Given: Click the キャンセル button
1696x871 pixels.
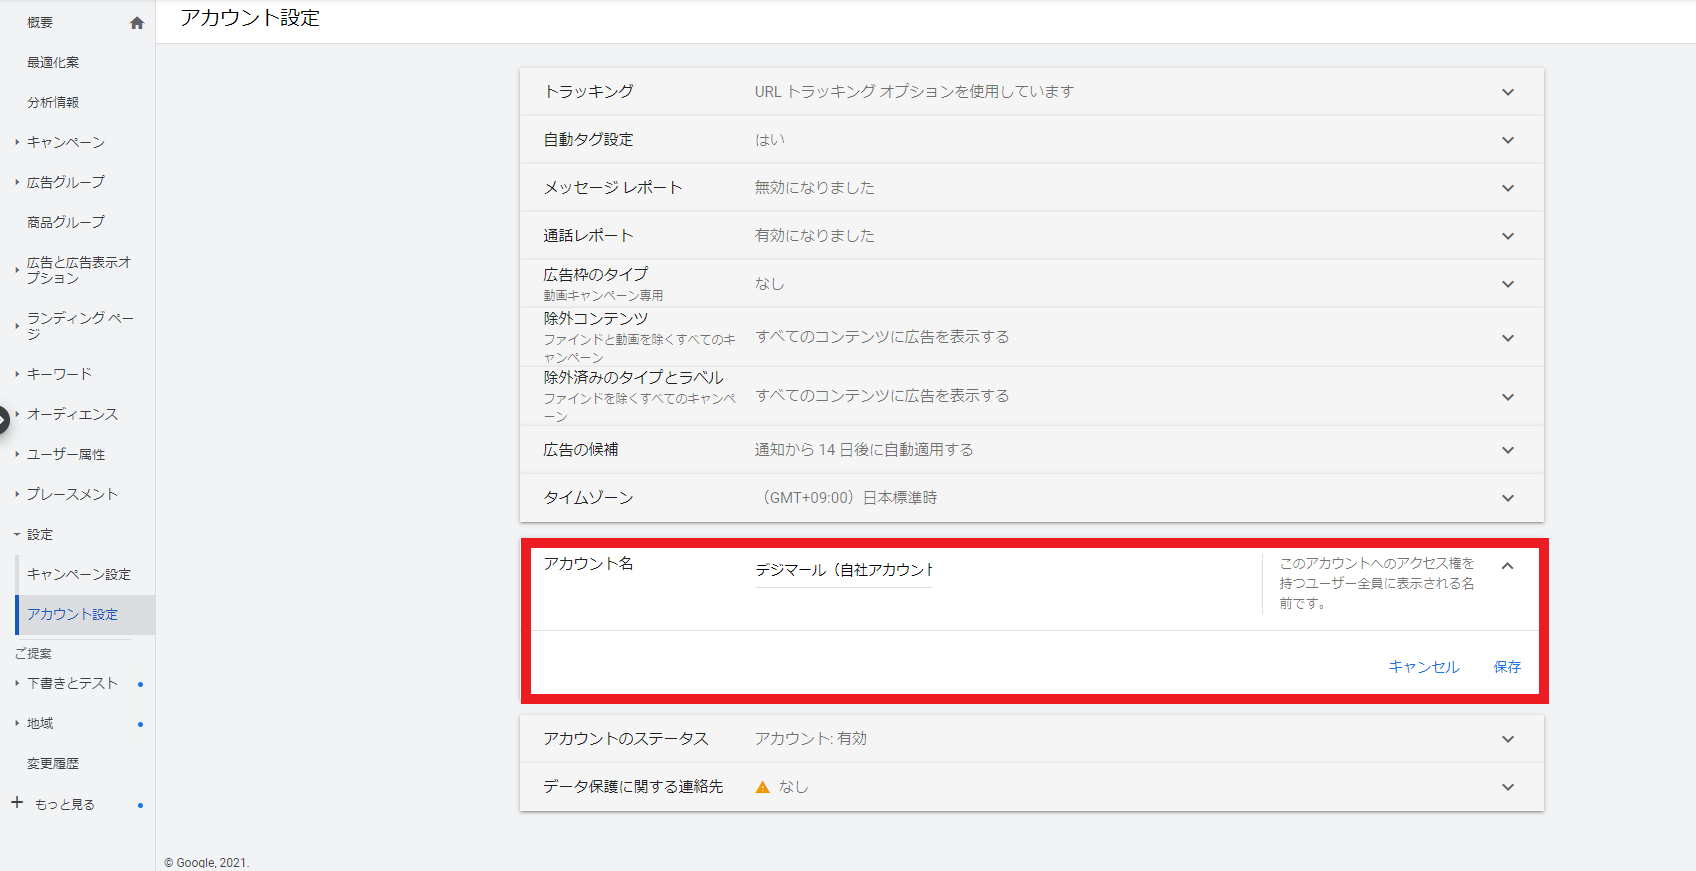Looking at the screenshot, I should click(x=1424, y=667).
